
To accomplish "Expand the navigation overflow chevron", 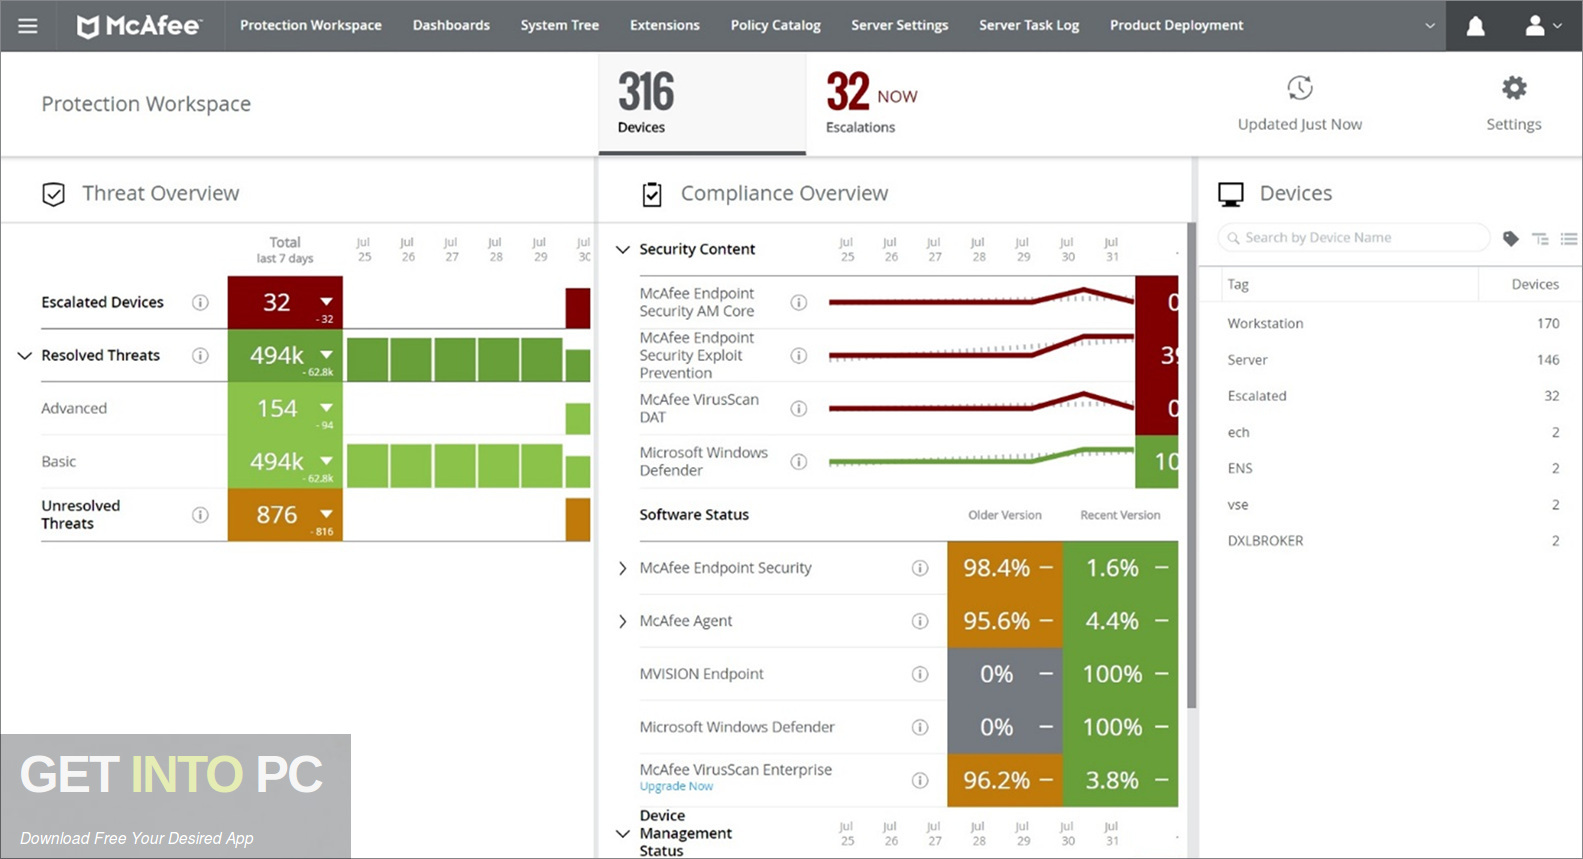I will pyautogui.click(x=1430, y=26).
